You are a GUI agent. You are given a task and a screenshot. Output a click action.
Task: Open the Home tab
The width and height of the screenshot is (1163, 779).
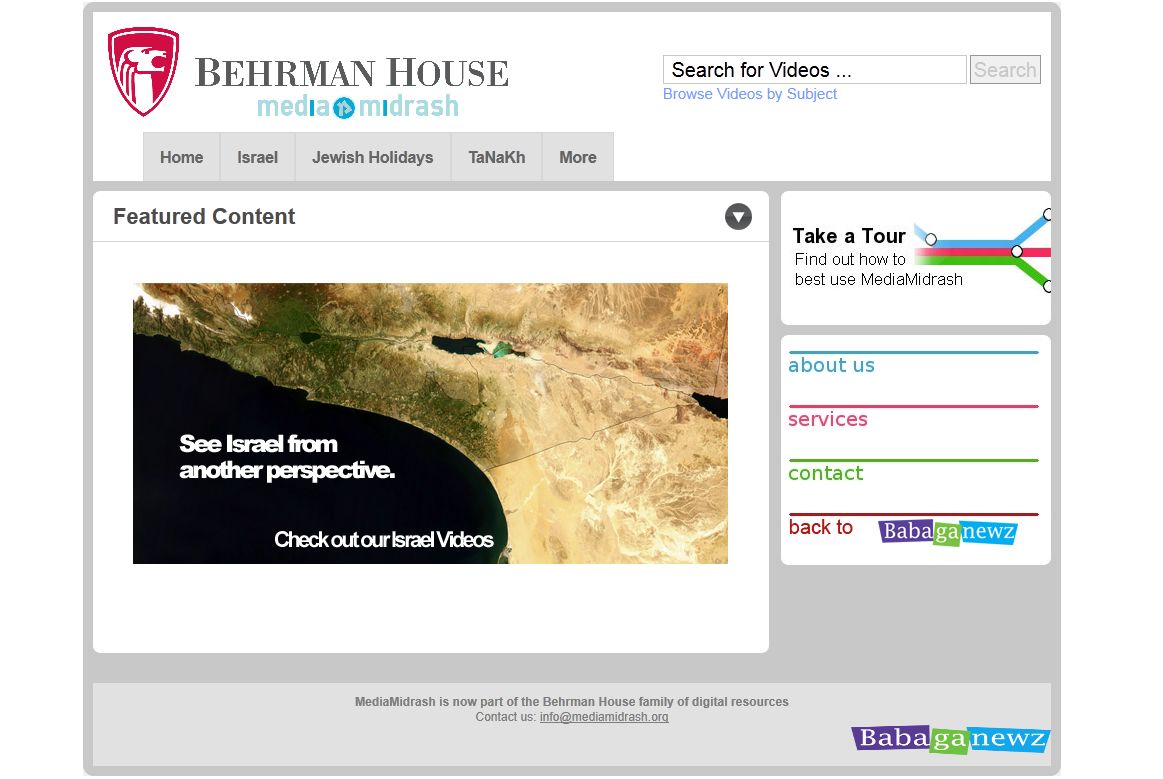coord(181,157)
